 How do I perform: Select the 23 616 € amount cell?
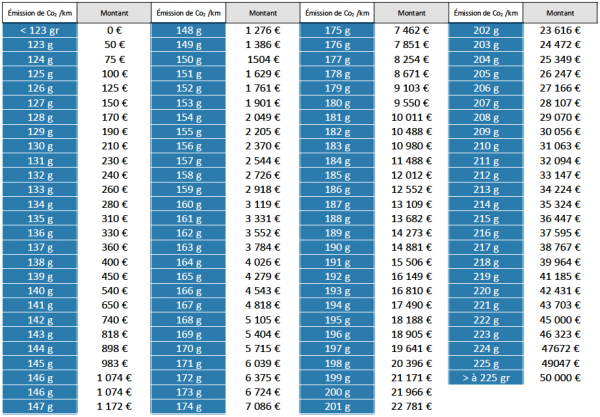(562, 30)
